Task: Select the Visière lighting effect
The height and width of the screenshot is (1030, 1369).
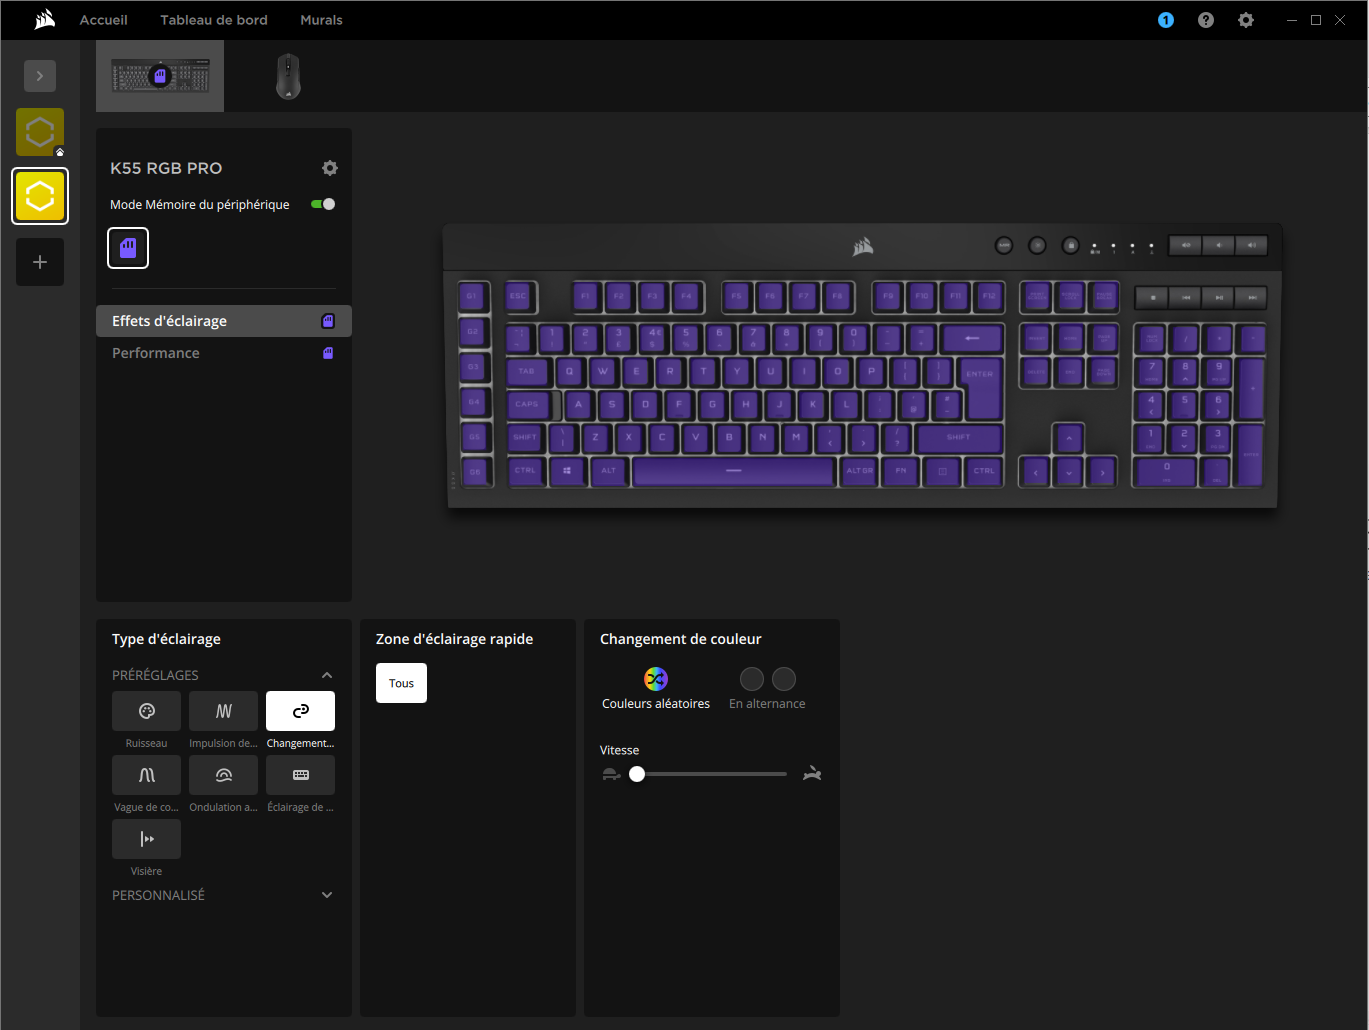Action: [x=146, y=839]
